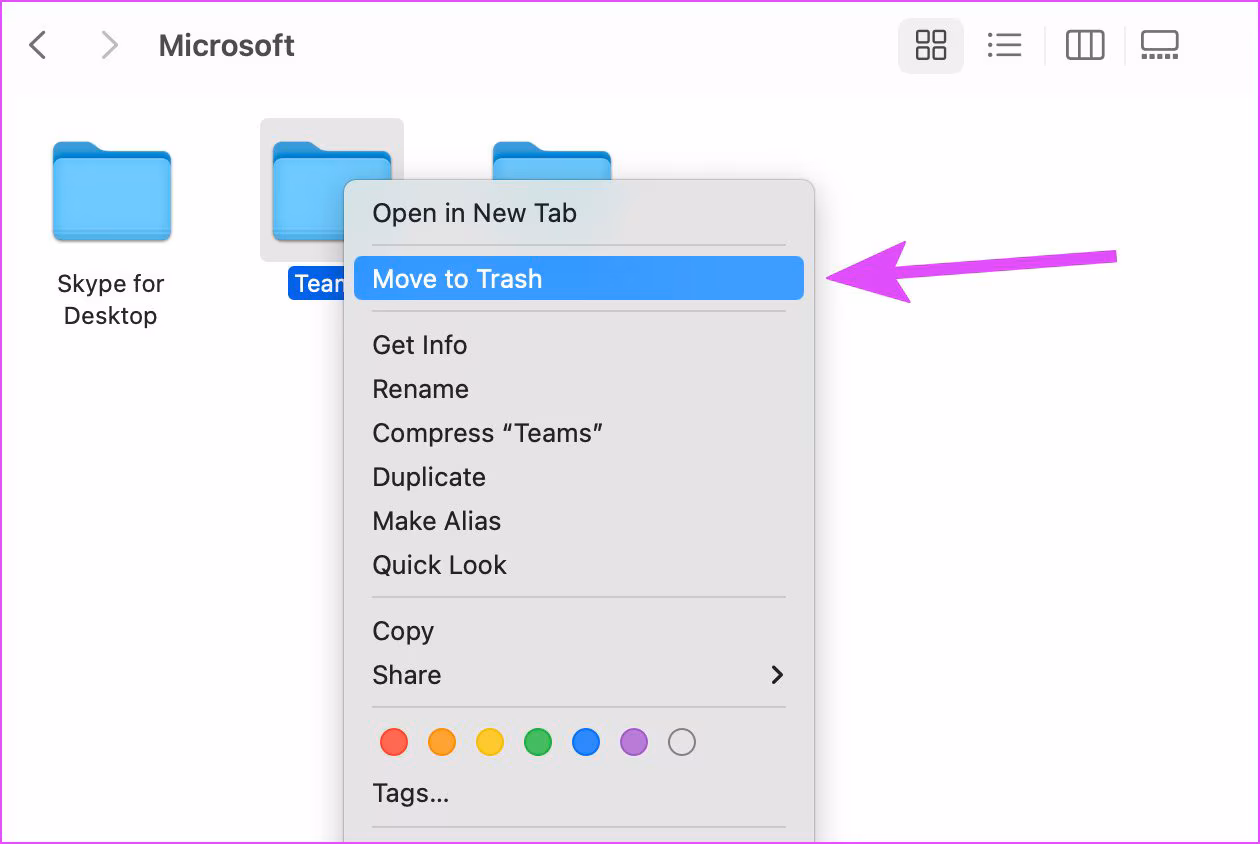This screenshot has height=844, width=1260.
Task: Select the third folder behind the context menu
Action: pyautogui.click(x=552, y=160)
